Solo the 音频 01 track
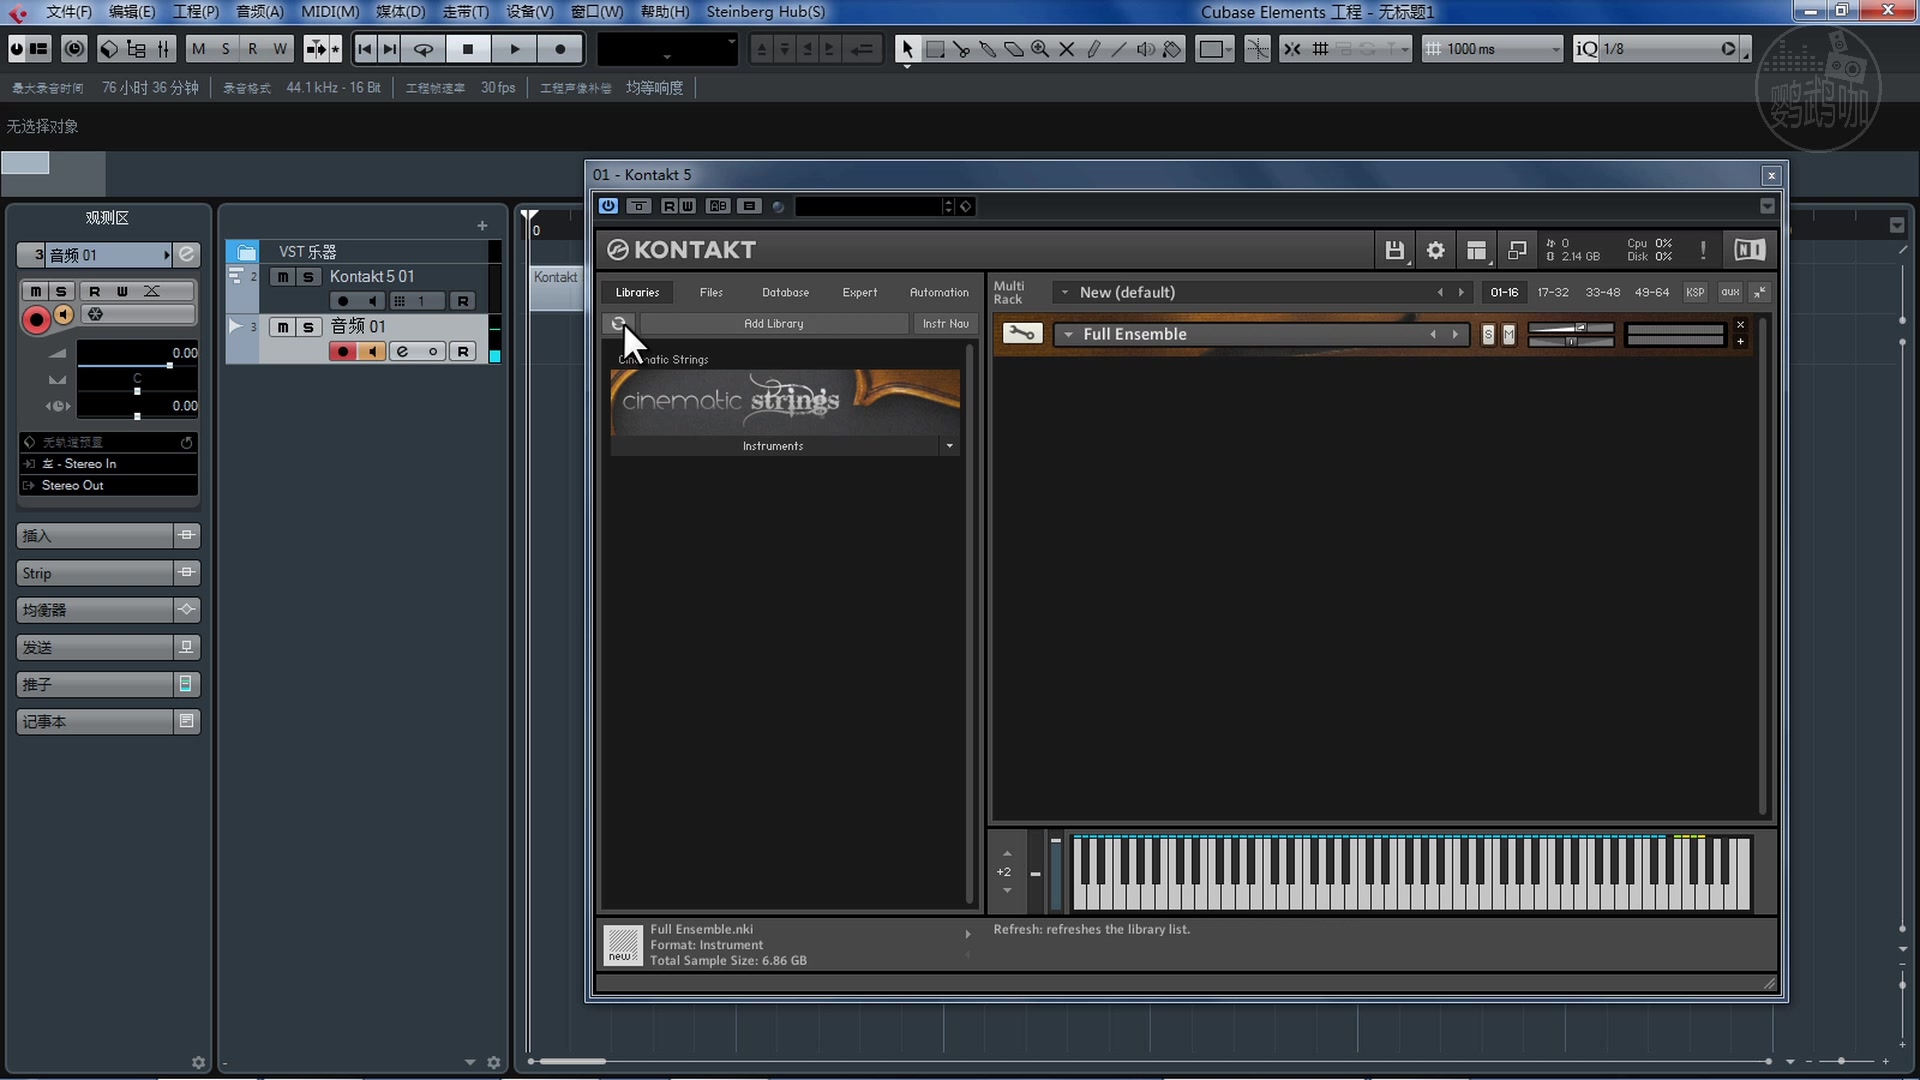This screenshot has width=1920, height=1080. (x=308, y=327)
